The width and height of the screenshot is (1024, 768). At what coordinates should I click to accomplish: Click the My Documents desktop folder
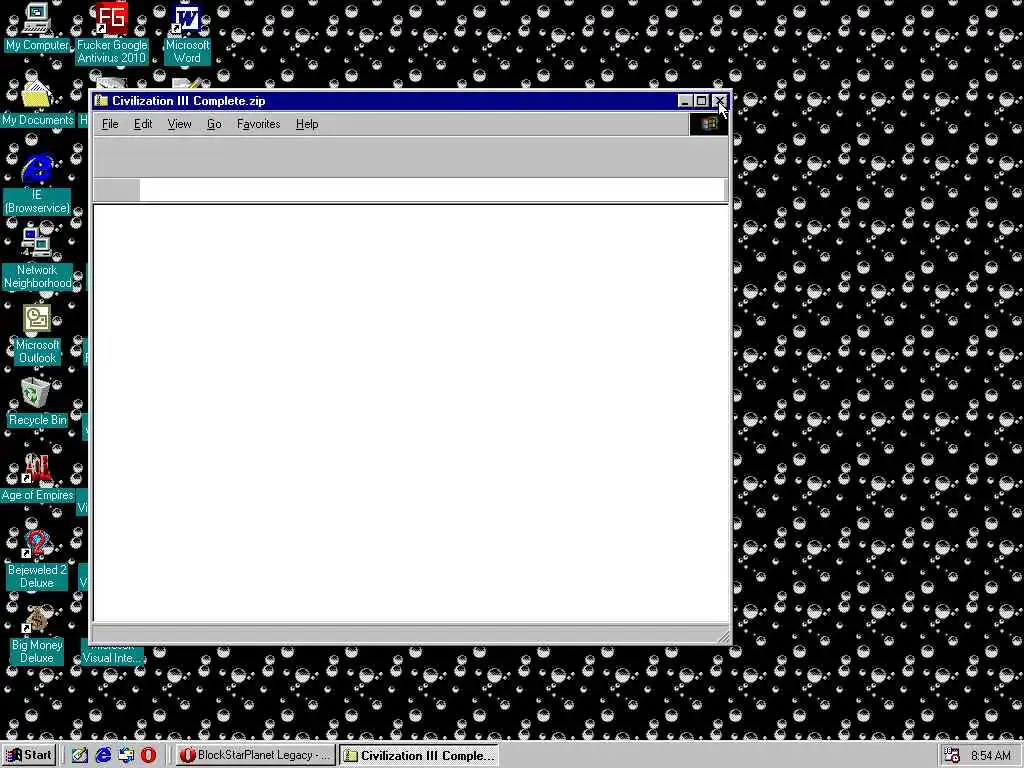tap(37, 102)
